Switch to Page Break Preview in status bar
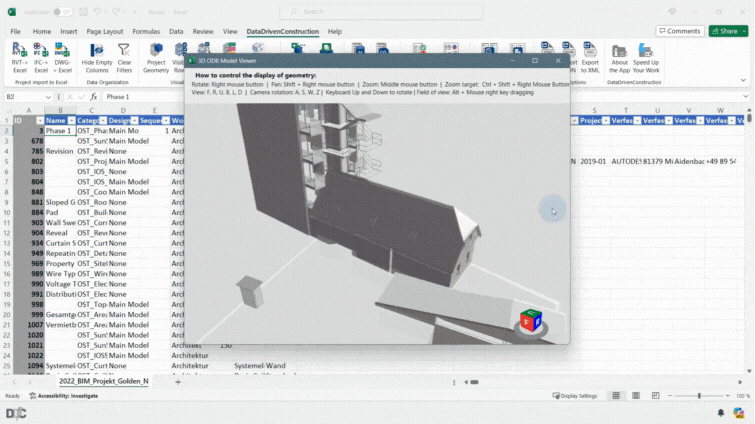 tap(655, 396)
